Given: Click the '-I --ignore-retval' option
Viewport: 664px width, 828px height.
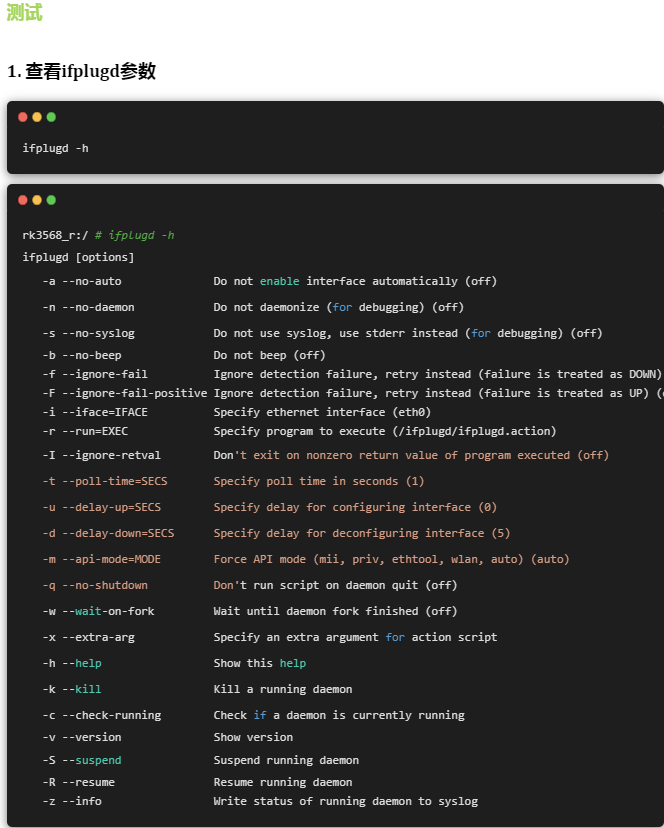Looking at the screenshot, I should point(101,455).
